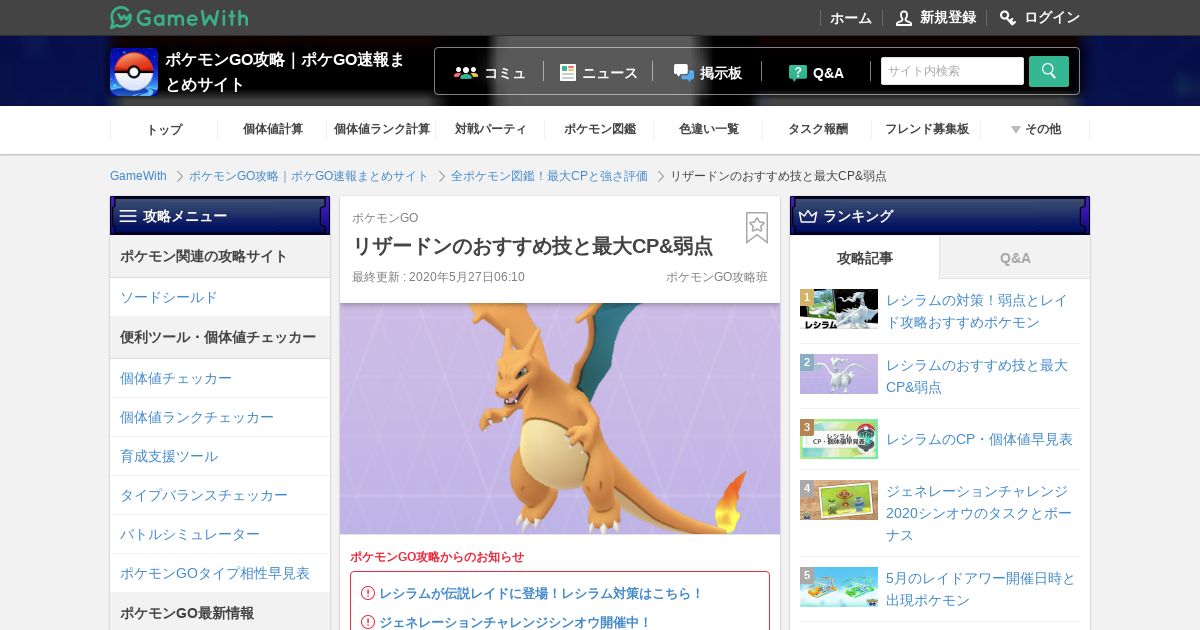Click the Charizard article image
Image resolution: width=1200 pixels, height=630 pixels.
[x=560, y=418]
